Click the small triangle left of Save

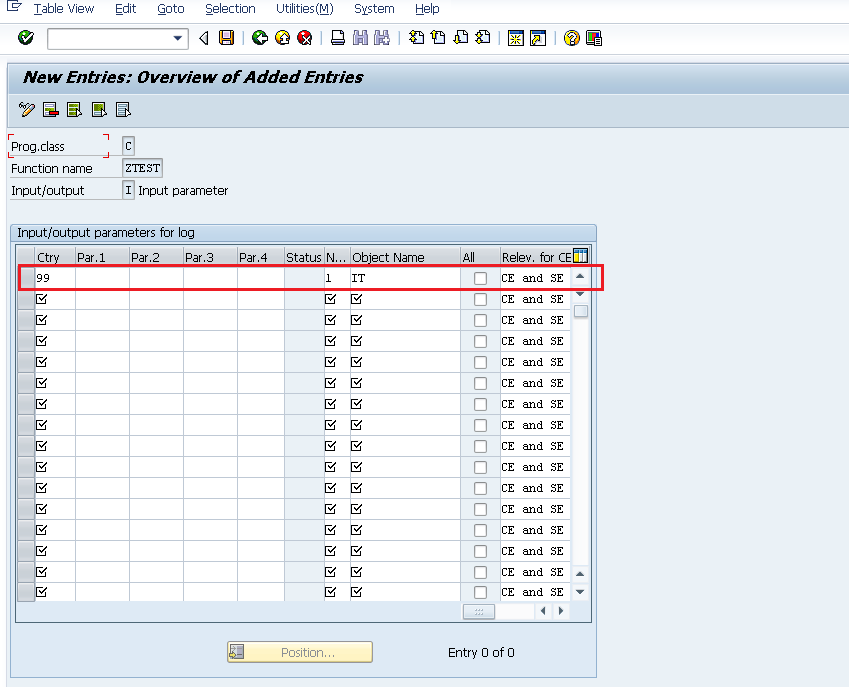click(204, 38)
